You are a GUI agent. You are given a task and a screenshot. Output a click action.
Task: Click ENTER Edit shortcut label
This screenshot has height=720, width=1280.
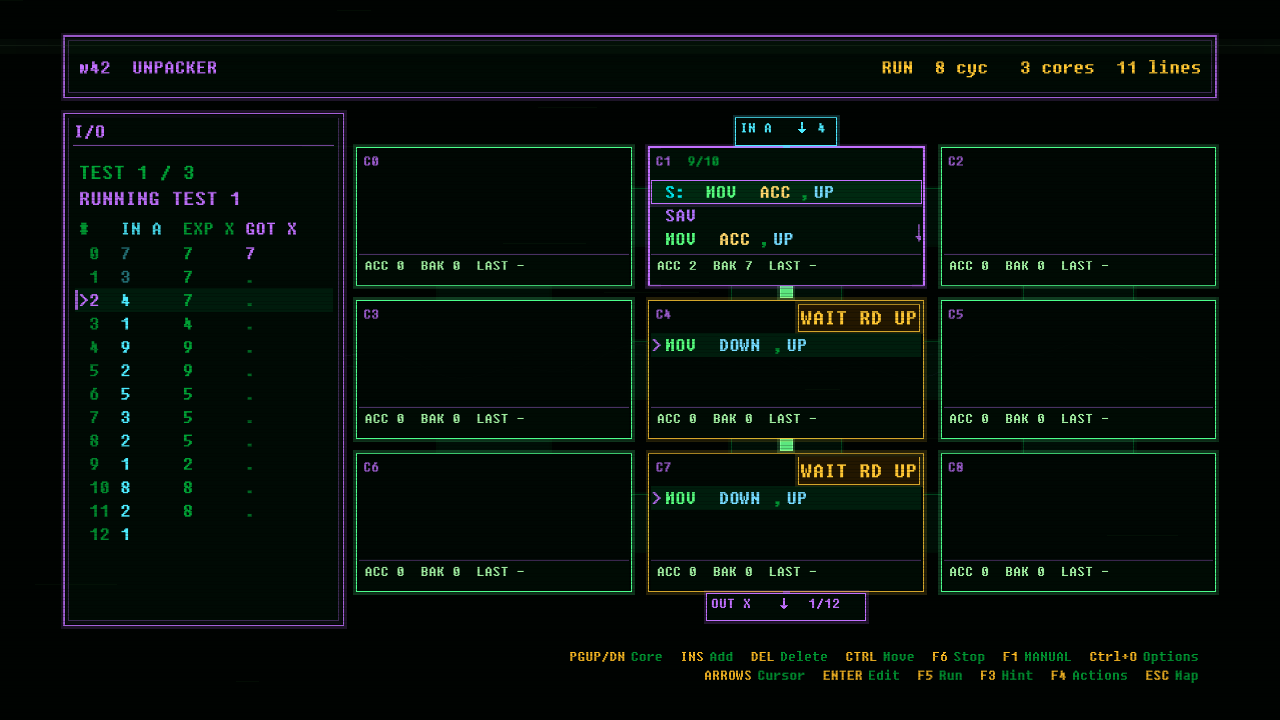pyautogui.click(x=862, y=676)
